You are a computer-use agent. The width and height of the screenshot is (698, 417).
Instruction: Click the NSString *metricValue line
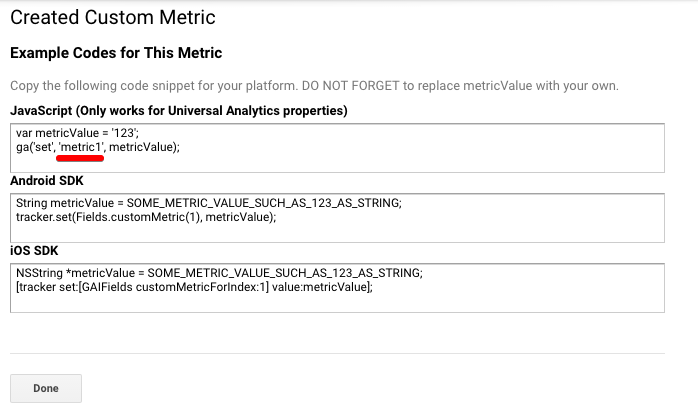(x=219, y=273)
